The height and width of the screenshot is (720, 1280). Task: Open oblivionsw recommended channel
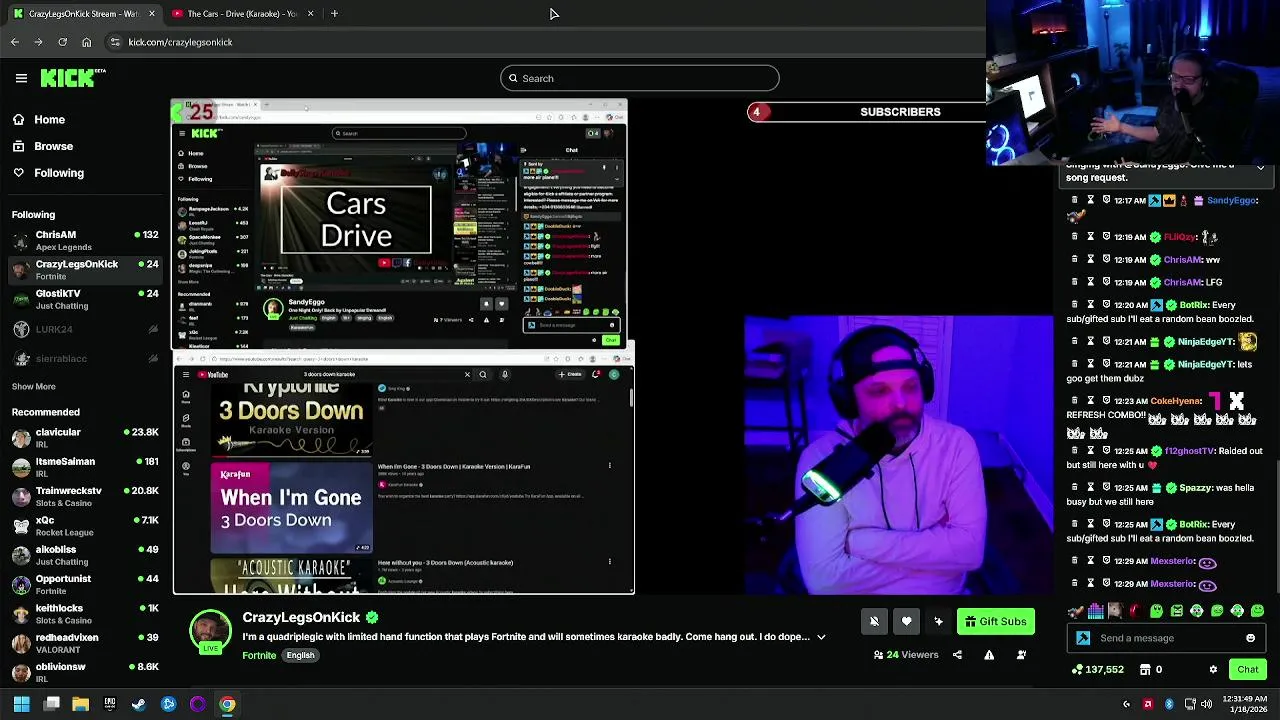pyautogui.click(x=84, y=672)
